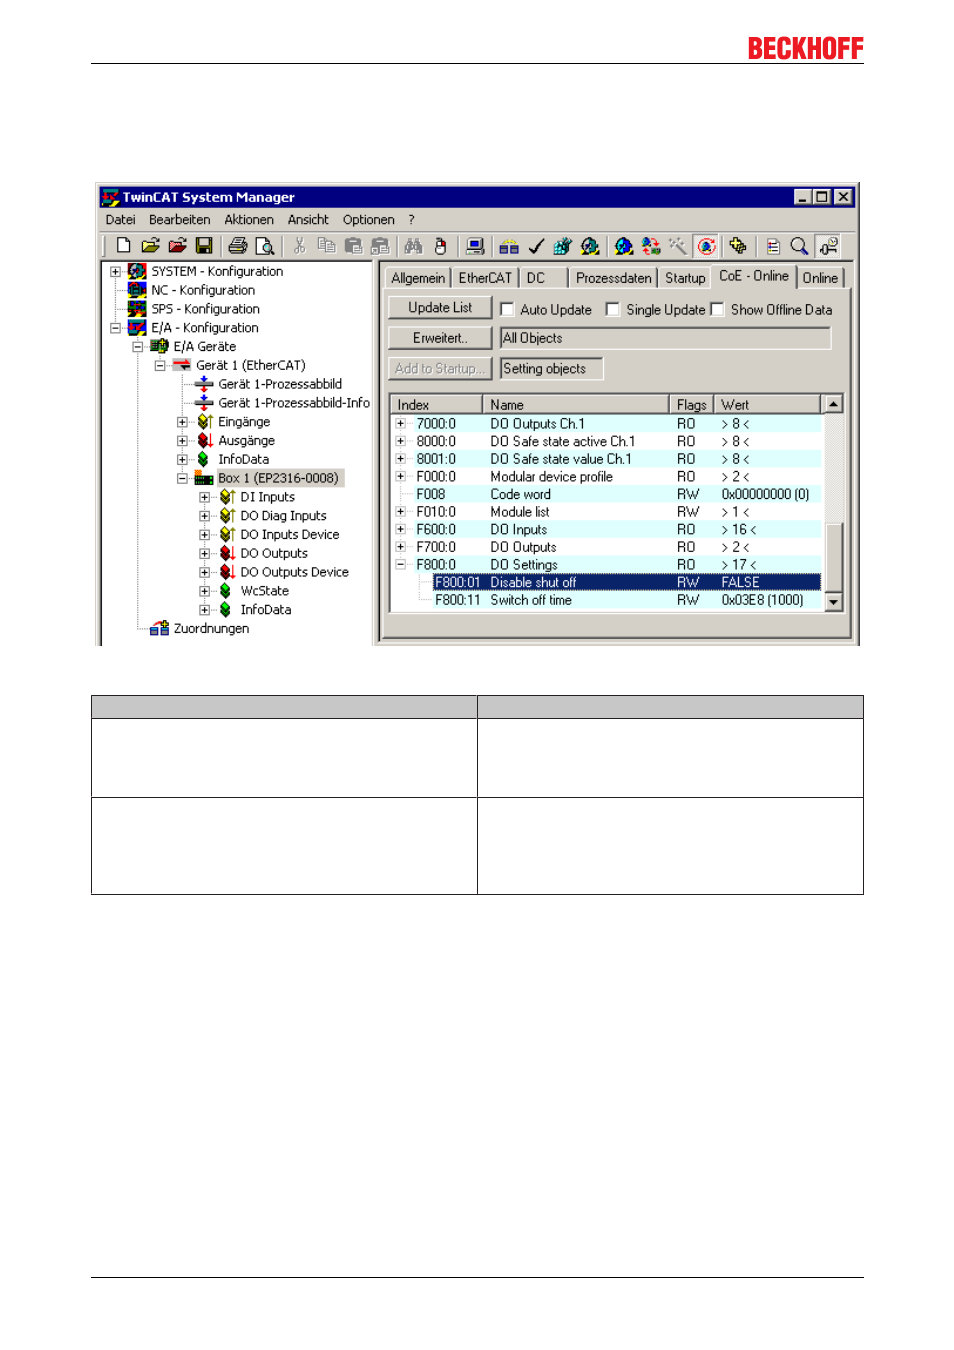Click the rightmost toolbar icon

828,246
